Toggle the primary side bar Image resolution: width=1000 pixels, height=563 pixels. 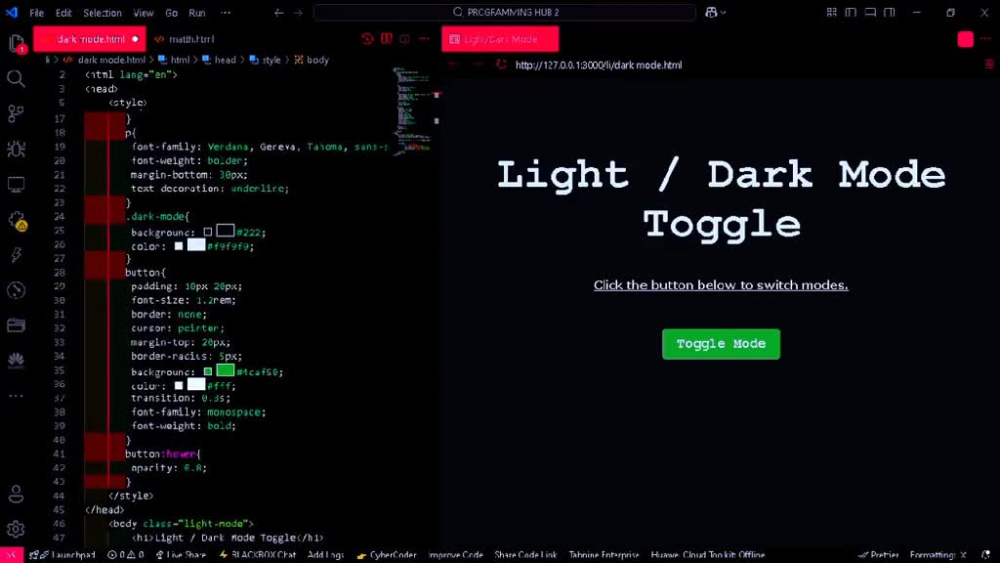851,12
